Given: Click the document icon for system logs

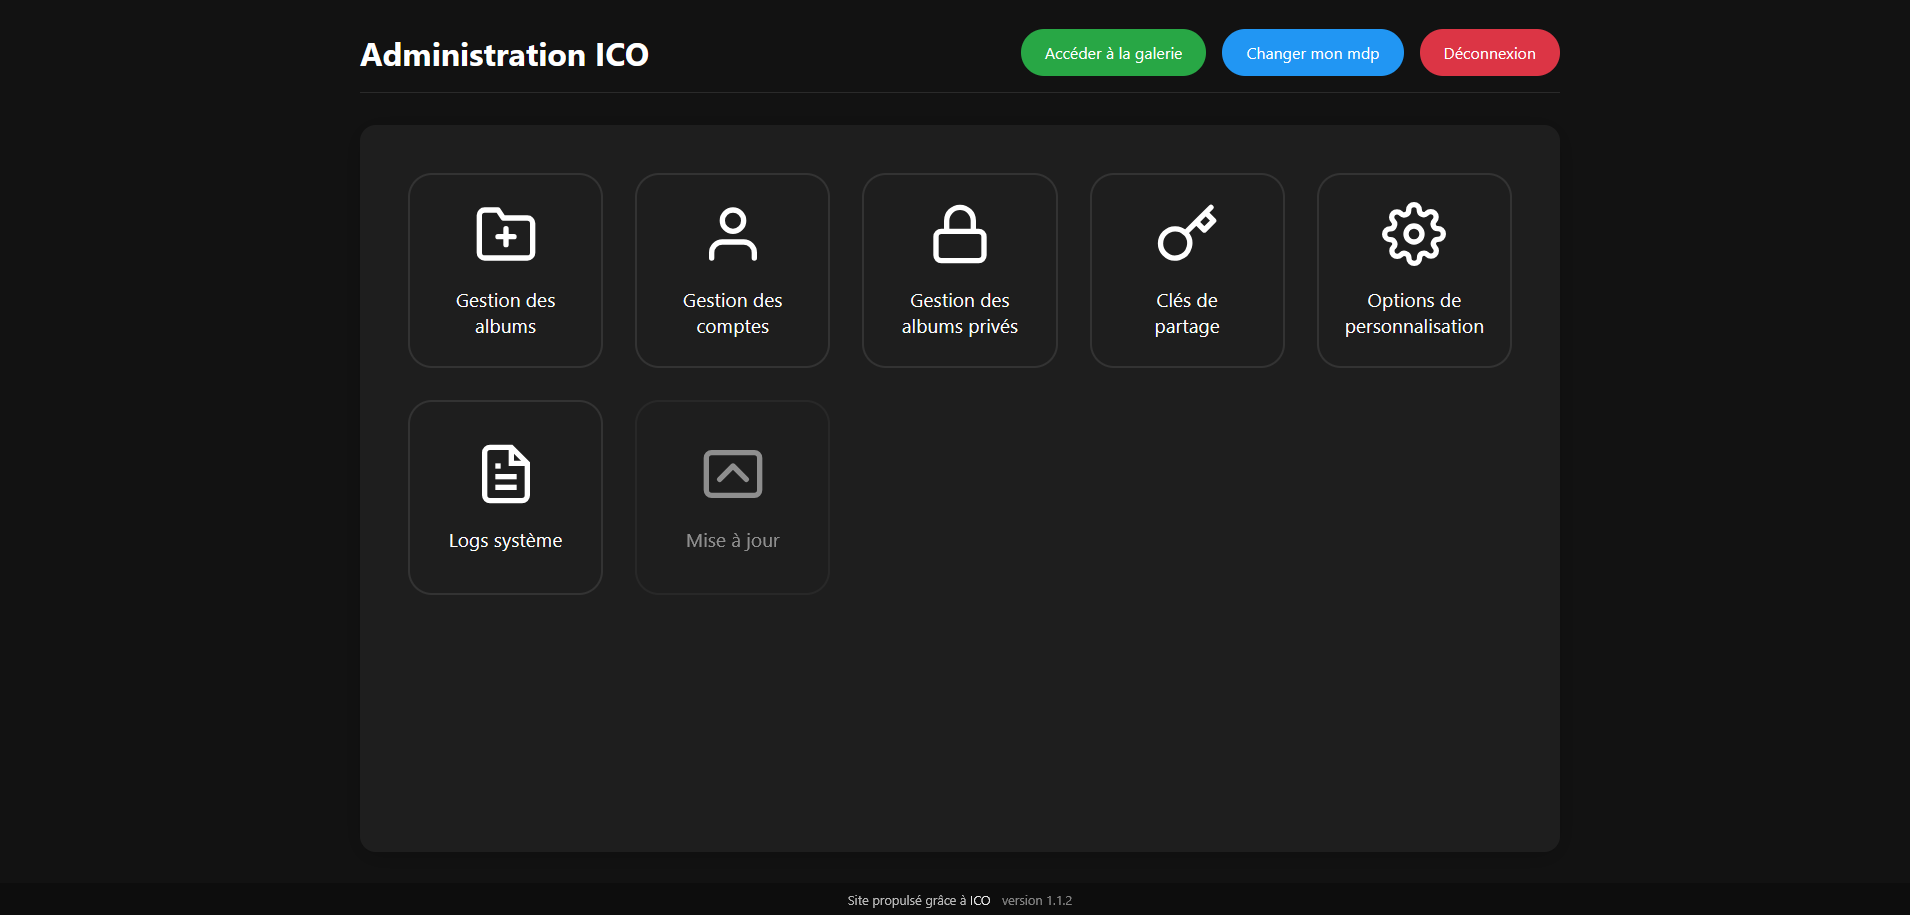Looking at the screenshot, I should click(505, 474).
